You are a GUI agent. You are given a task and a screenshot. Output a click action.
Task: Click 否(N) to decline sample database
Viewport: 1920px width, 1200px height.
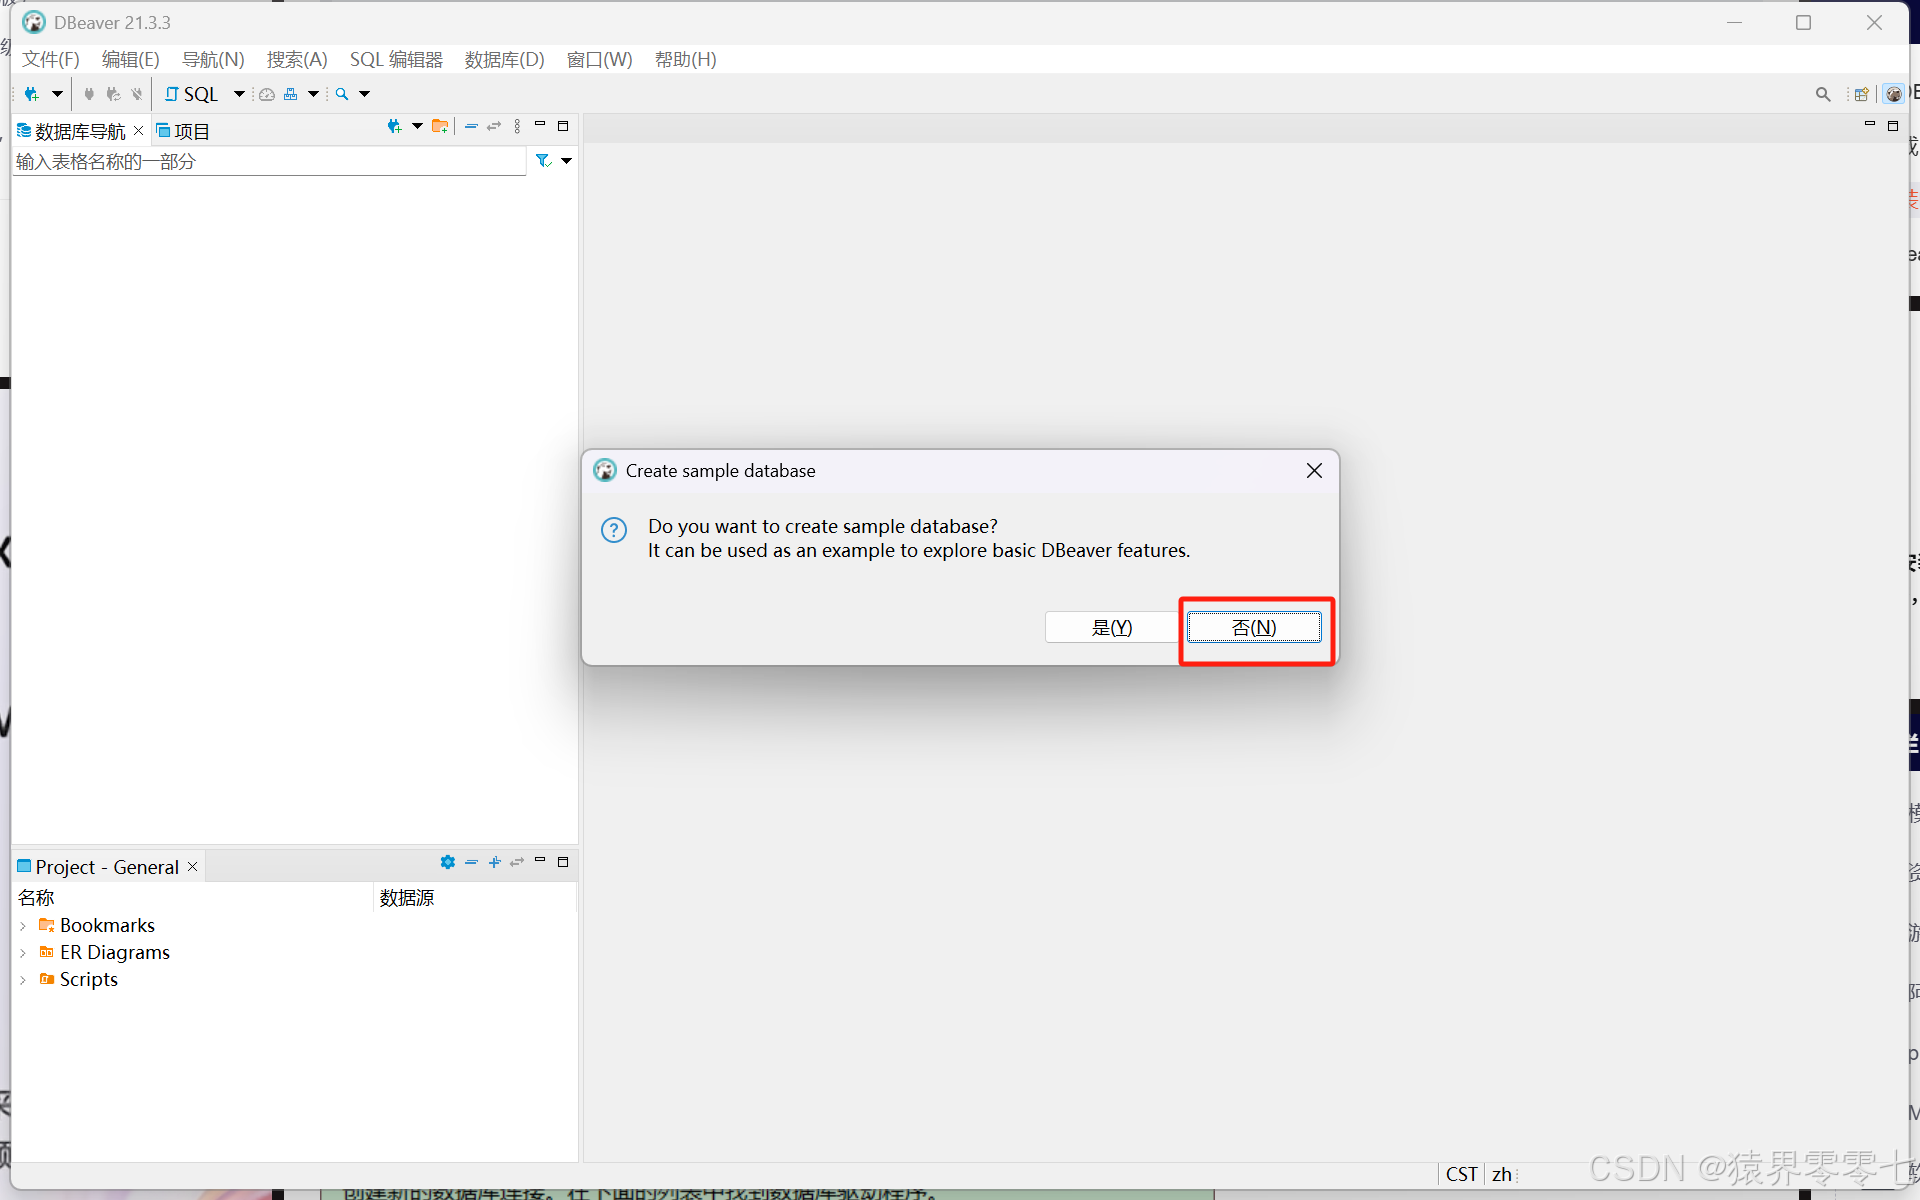1254,627
